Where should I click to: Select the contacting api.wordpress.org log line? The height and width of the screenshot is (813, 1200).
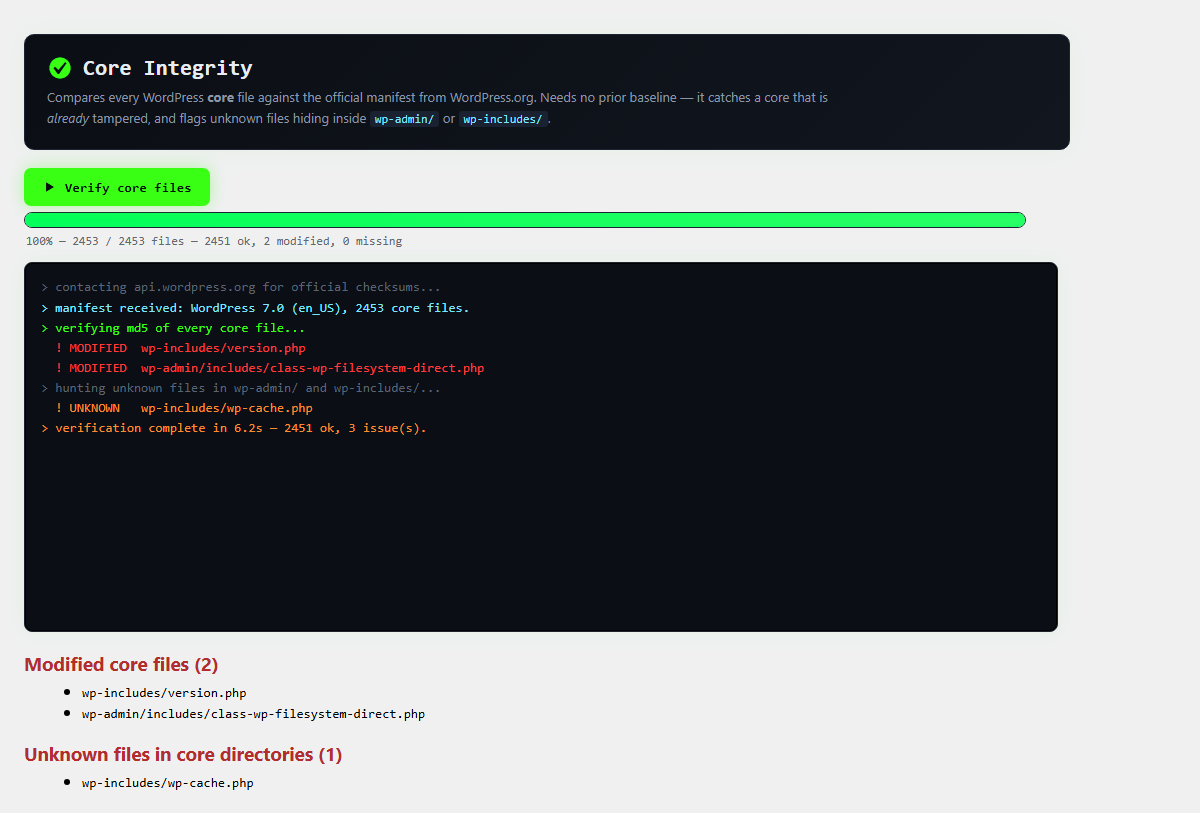241,288
